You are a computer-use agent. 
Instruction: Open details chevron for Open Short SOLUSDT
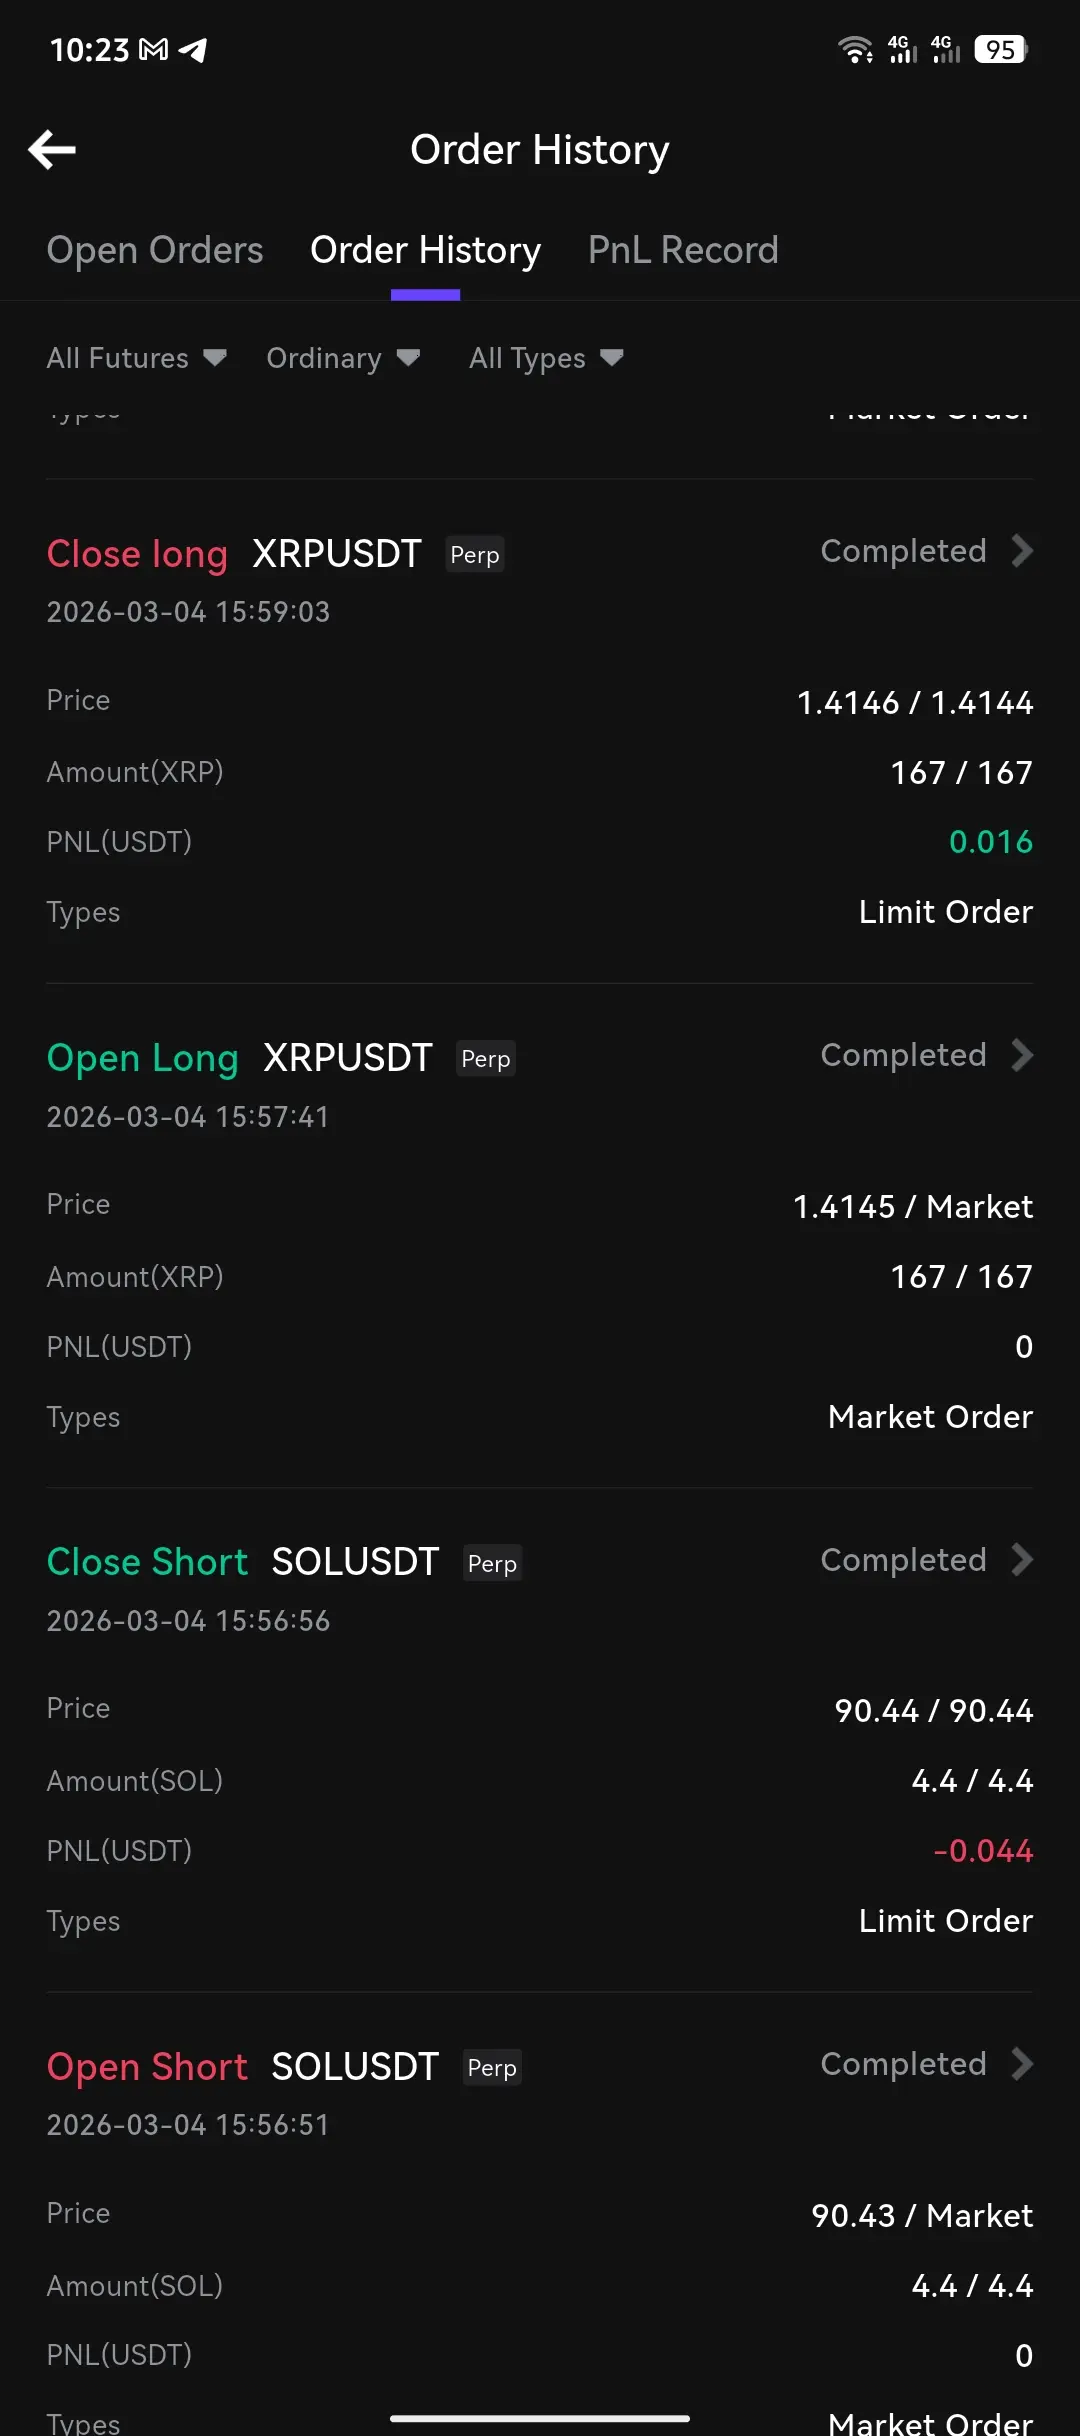tap(1022, 2064)
